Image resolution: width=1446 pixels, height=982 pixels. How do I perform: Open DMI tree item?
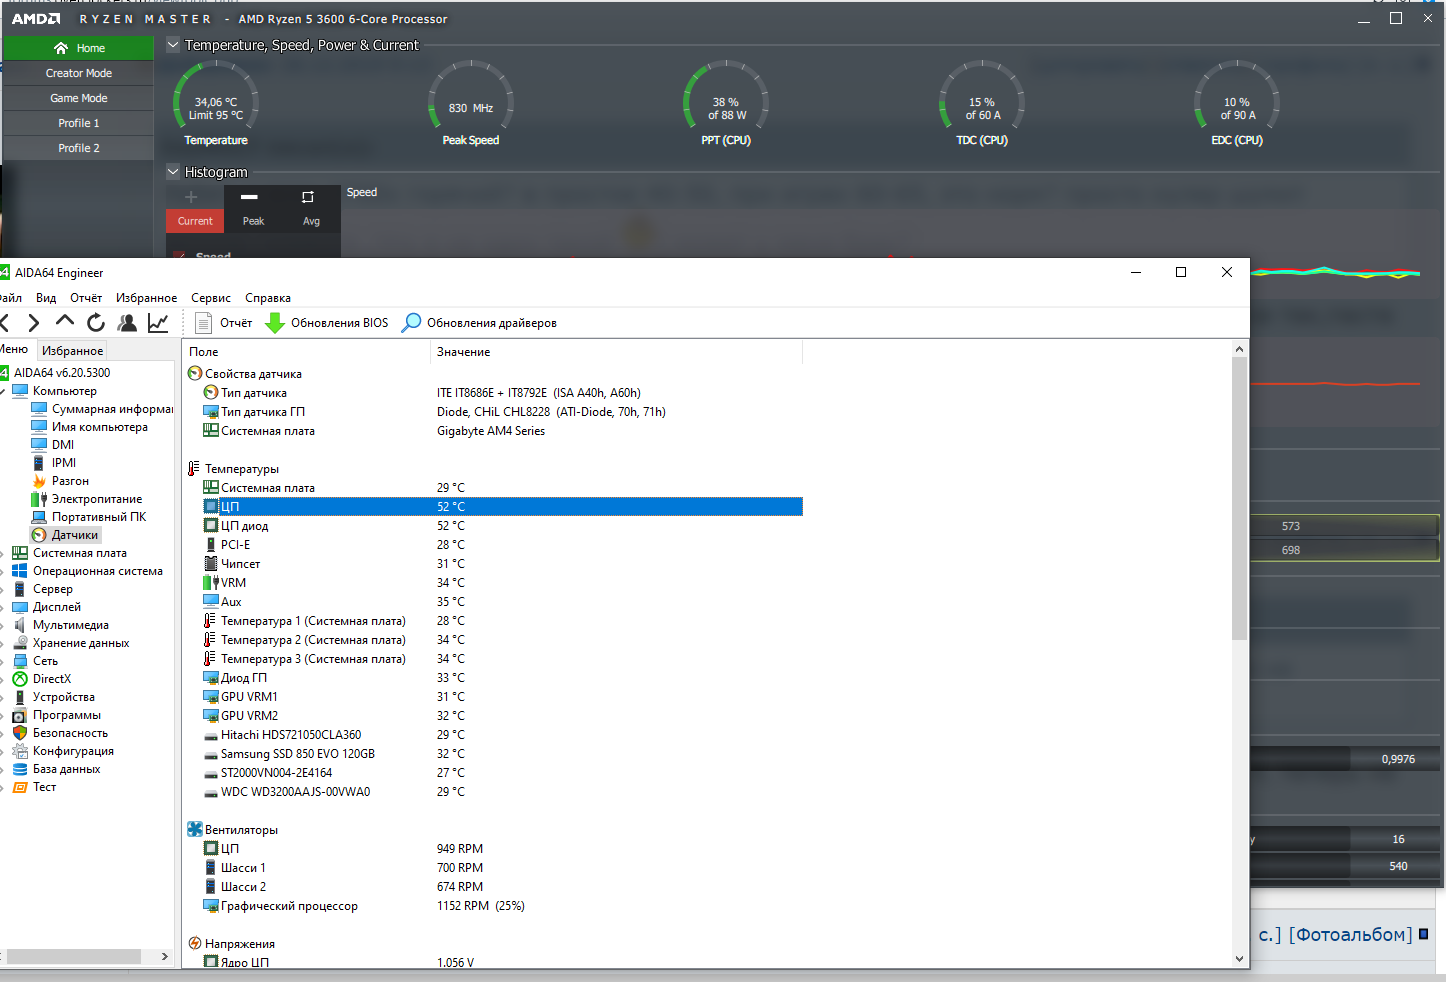point(63,445)
